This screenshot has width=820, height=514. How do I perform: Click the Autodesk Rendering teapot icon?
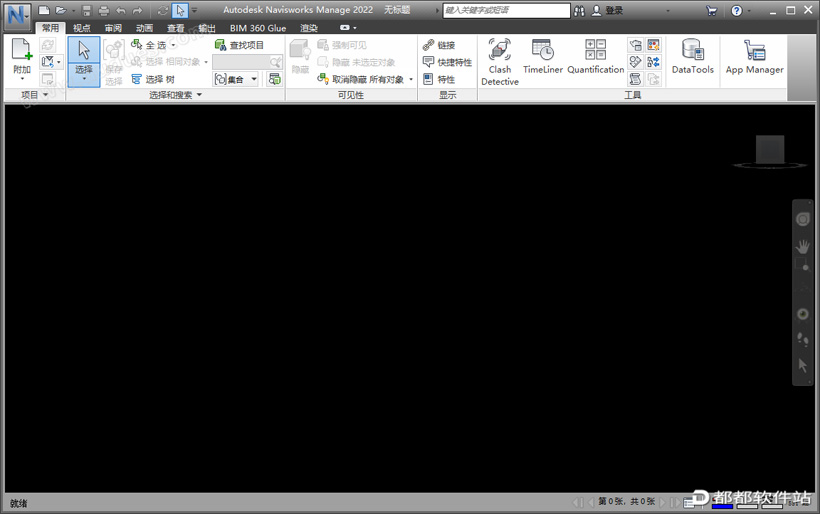tap(635, 45)
